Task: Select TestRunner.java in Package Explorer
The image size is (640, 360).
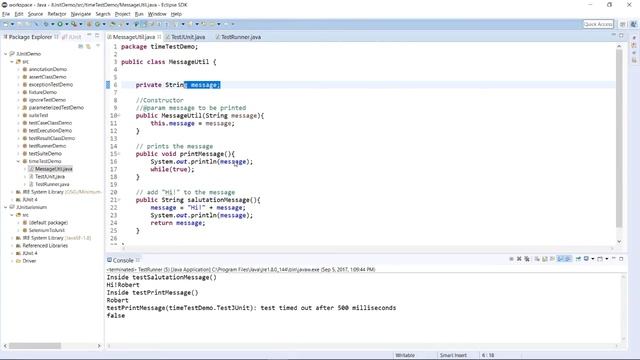Action: click(52, 184)
